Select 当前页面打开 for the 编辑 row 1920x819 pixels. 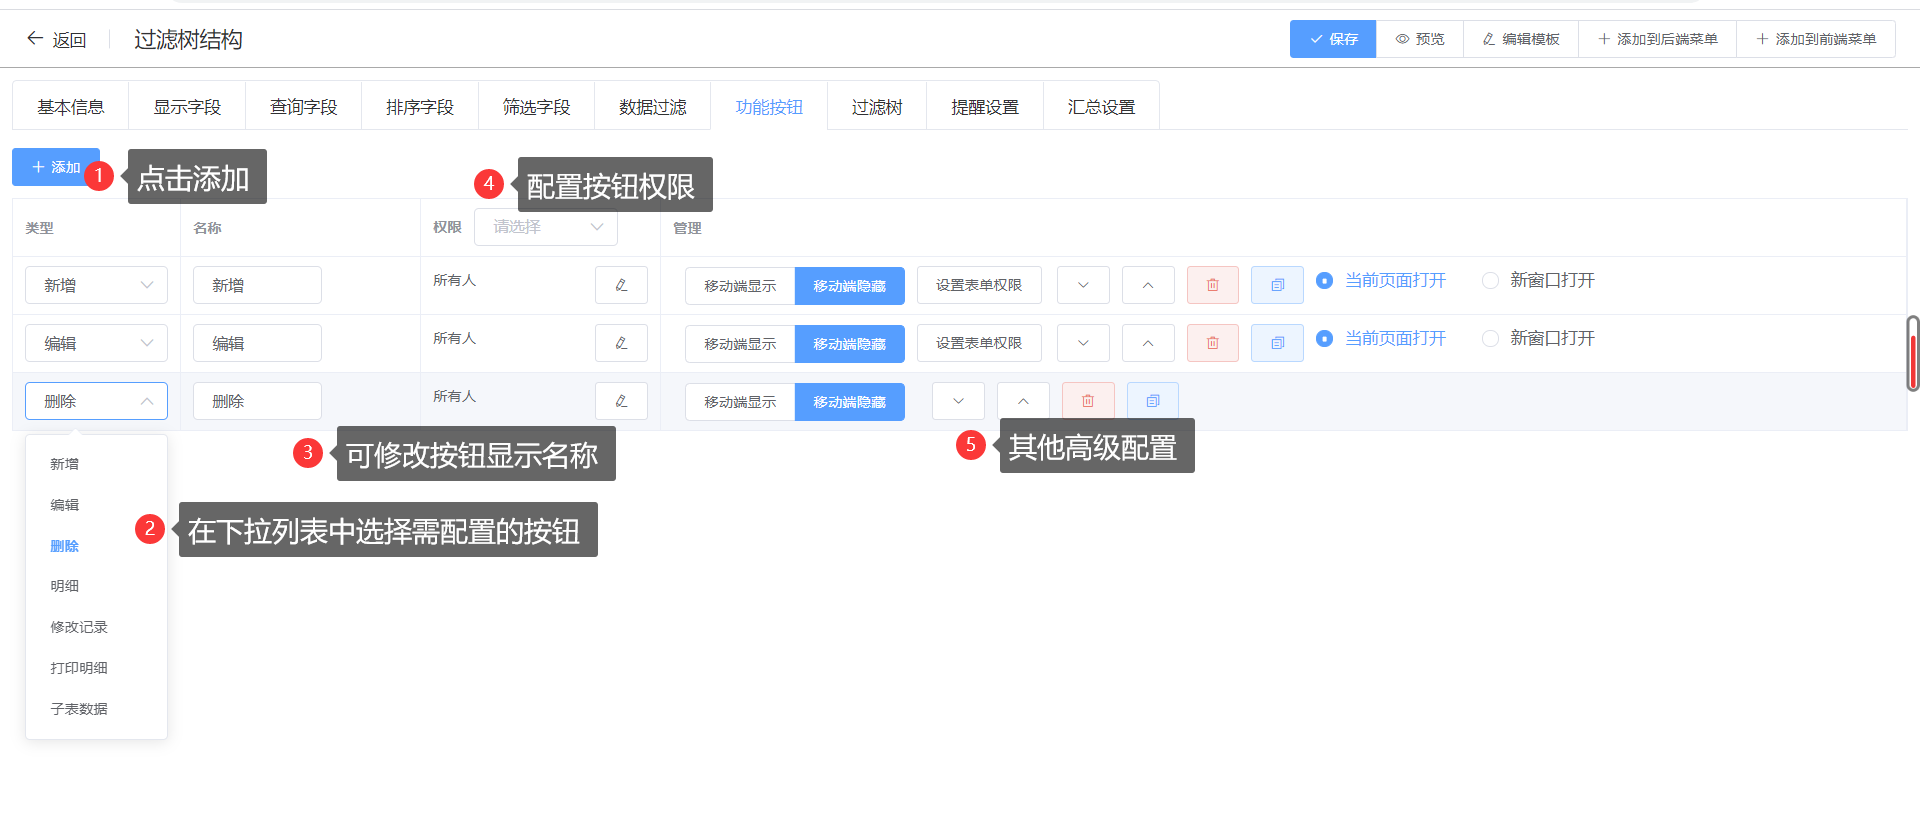1324,339
